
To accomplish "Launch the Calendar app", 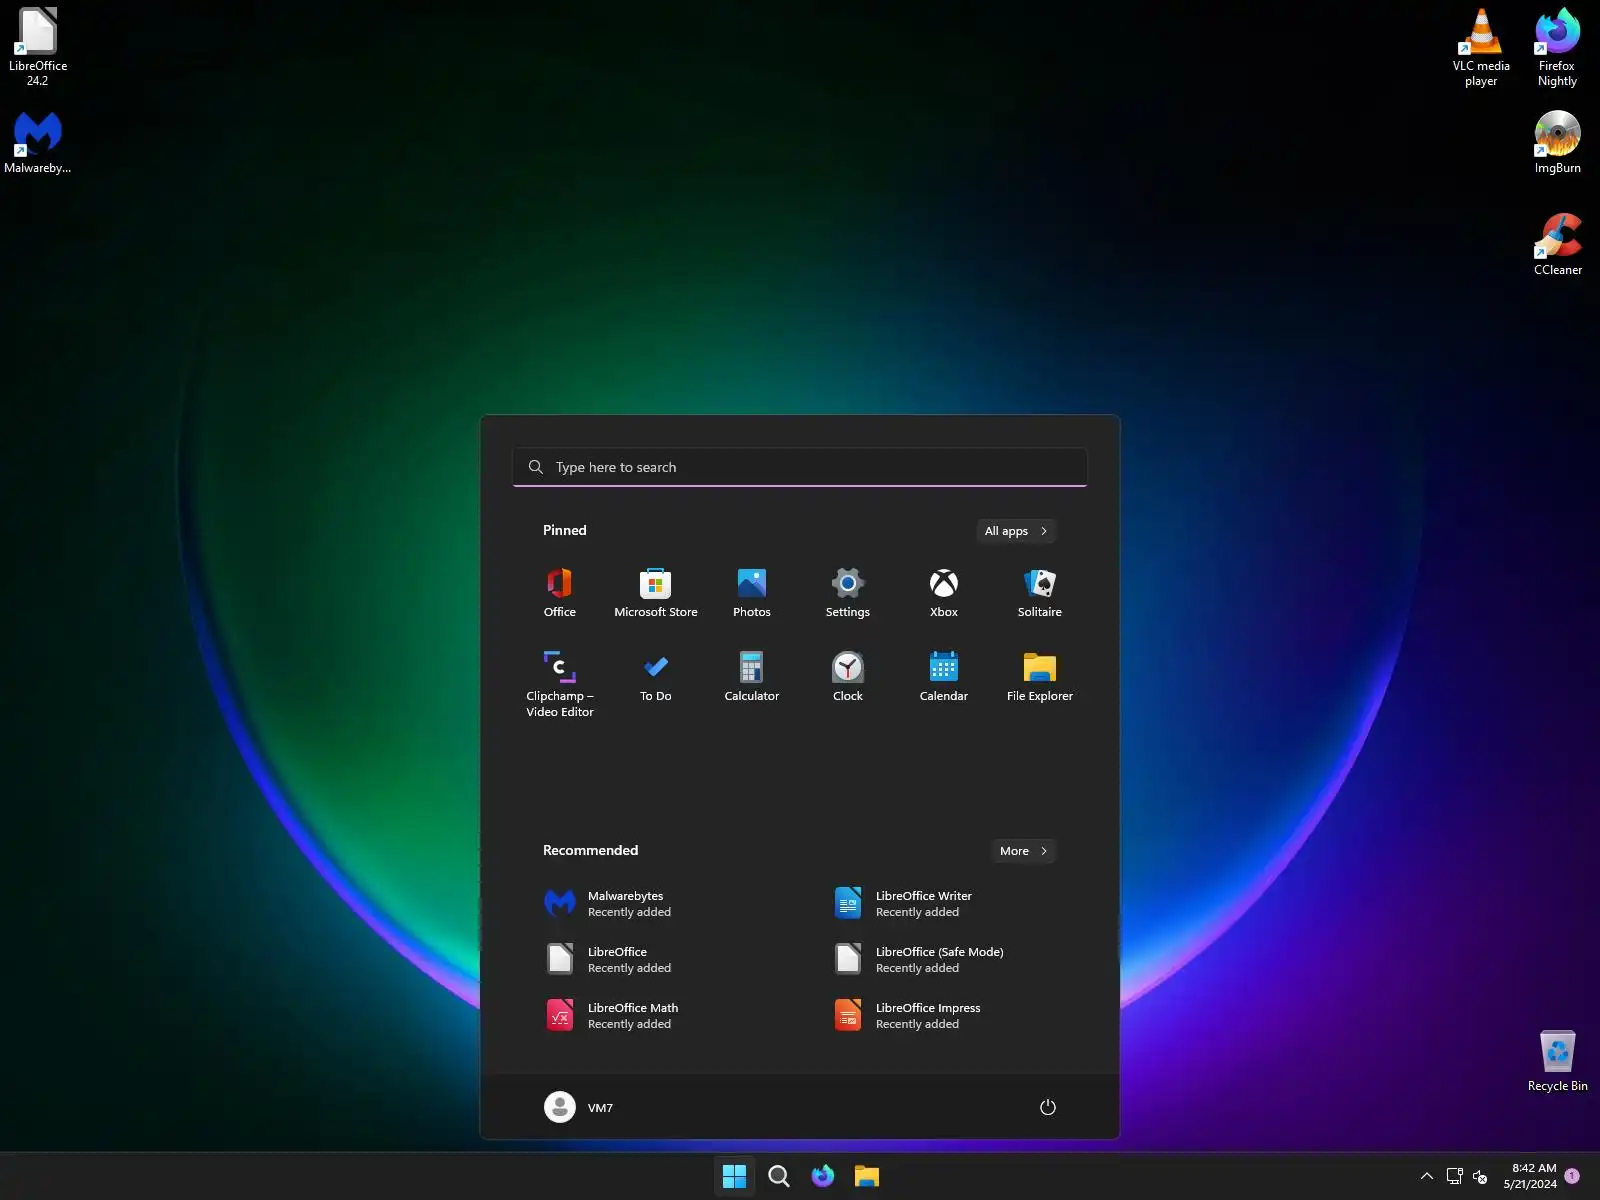I will pos(944,677).
